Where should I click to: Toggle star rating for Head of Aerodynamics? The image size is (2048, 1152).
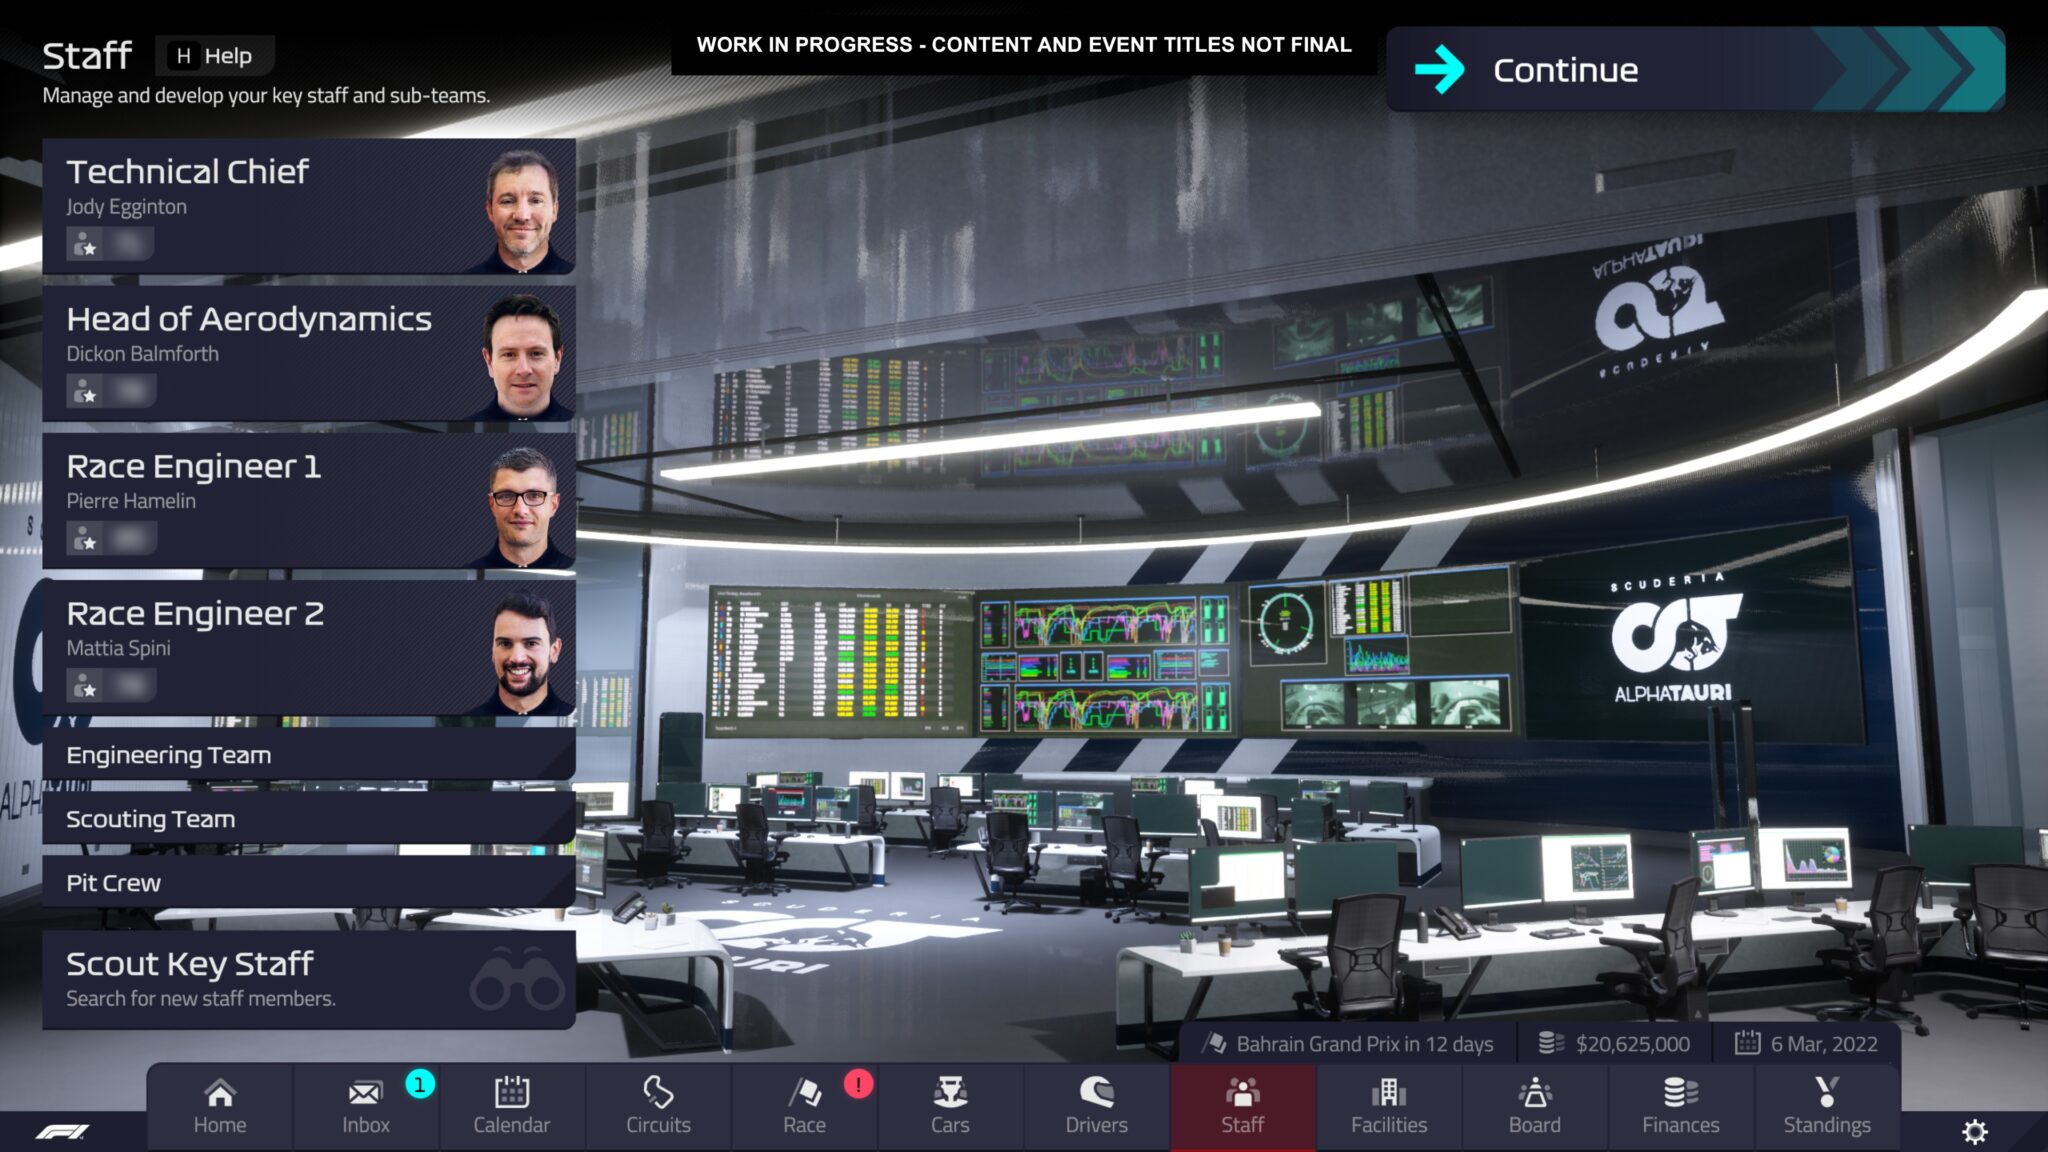pyautogui.click(x=89, y=392)
